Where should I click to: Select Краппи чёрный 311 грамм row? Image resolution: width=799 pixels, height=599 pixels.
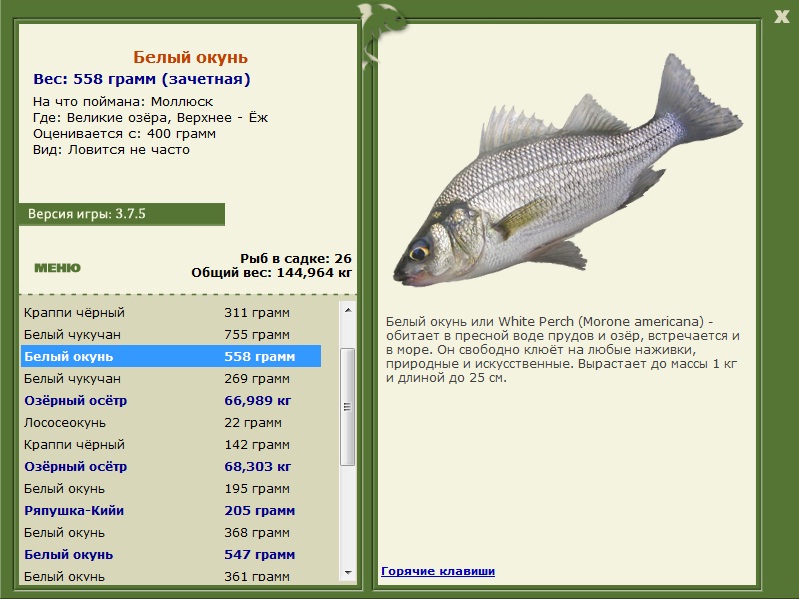pyautogui.click(x=171, y=312)
